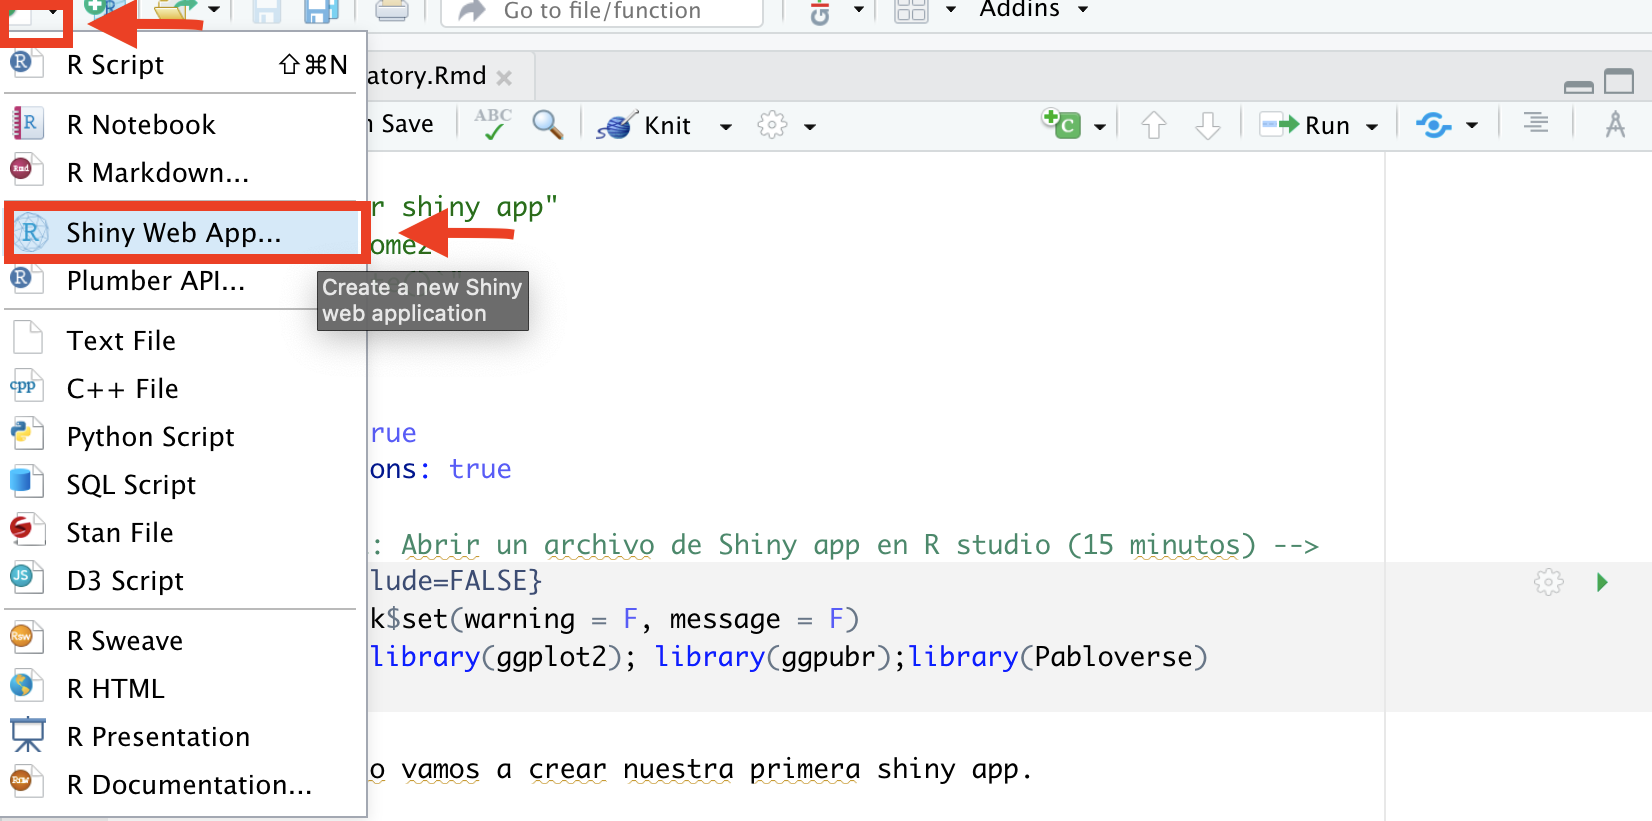This screenshot has width=1652, height=821.
Task: Open the workspace panes layout dropdown arrow
Action: point(951,10)
